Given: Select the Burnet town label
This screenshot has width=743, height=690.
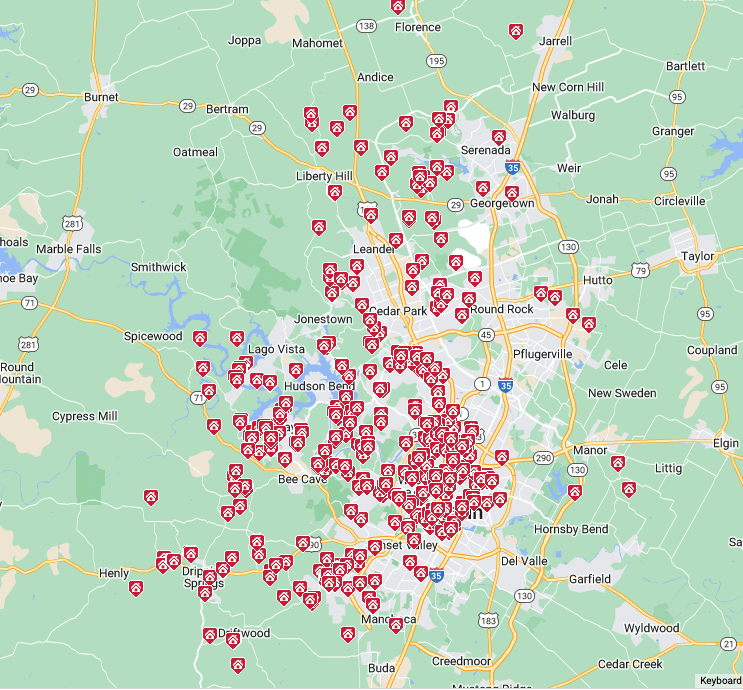Looking at the screenshot, I should [x=101, y=98].
